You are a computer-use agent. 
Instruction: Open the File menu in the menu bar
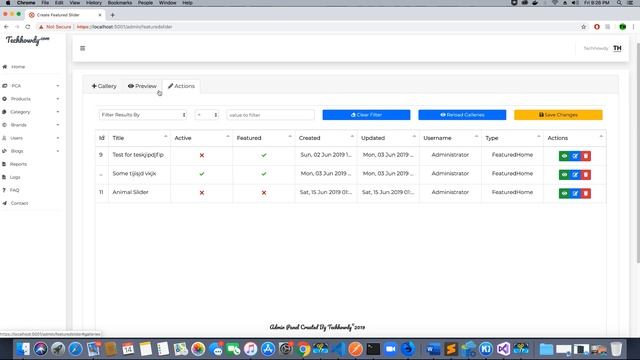(x=45, y=3)
